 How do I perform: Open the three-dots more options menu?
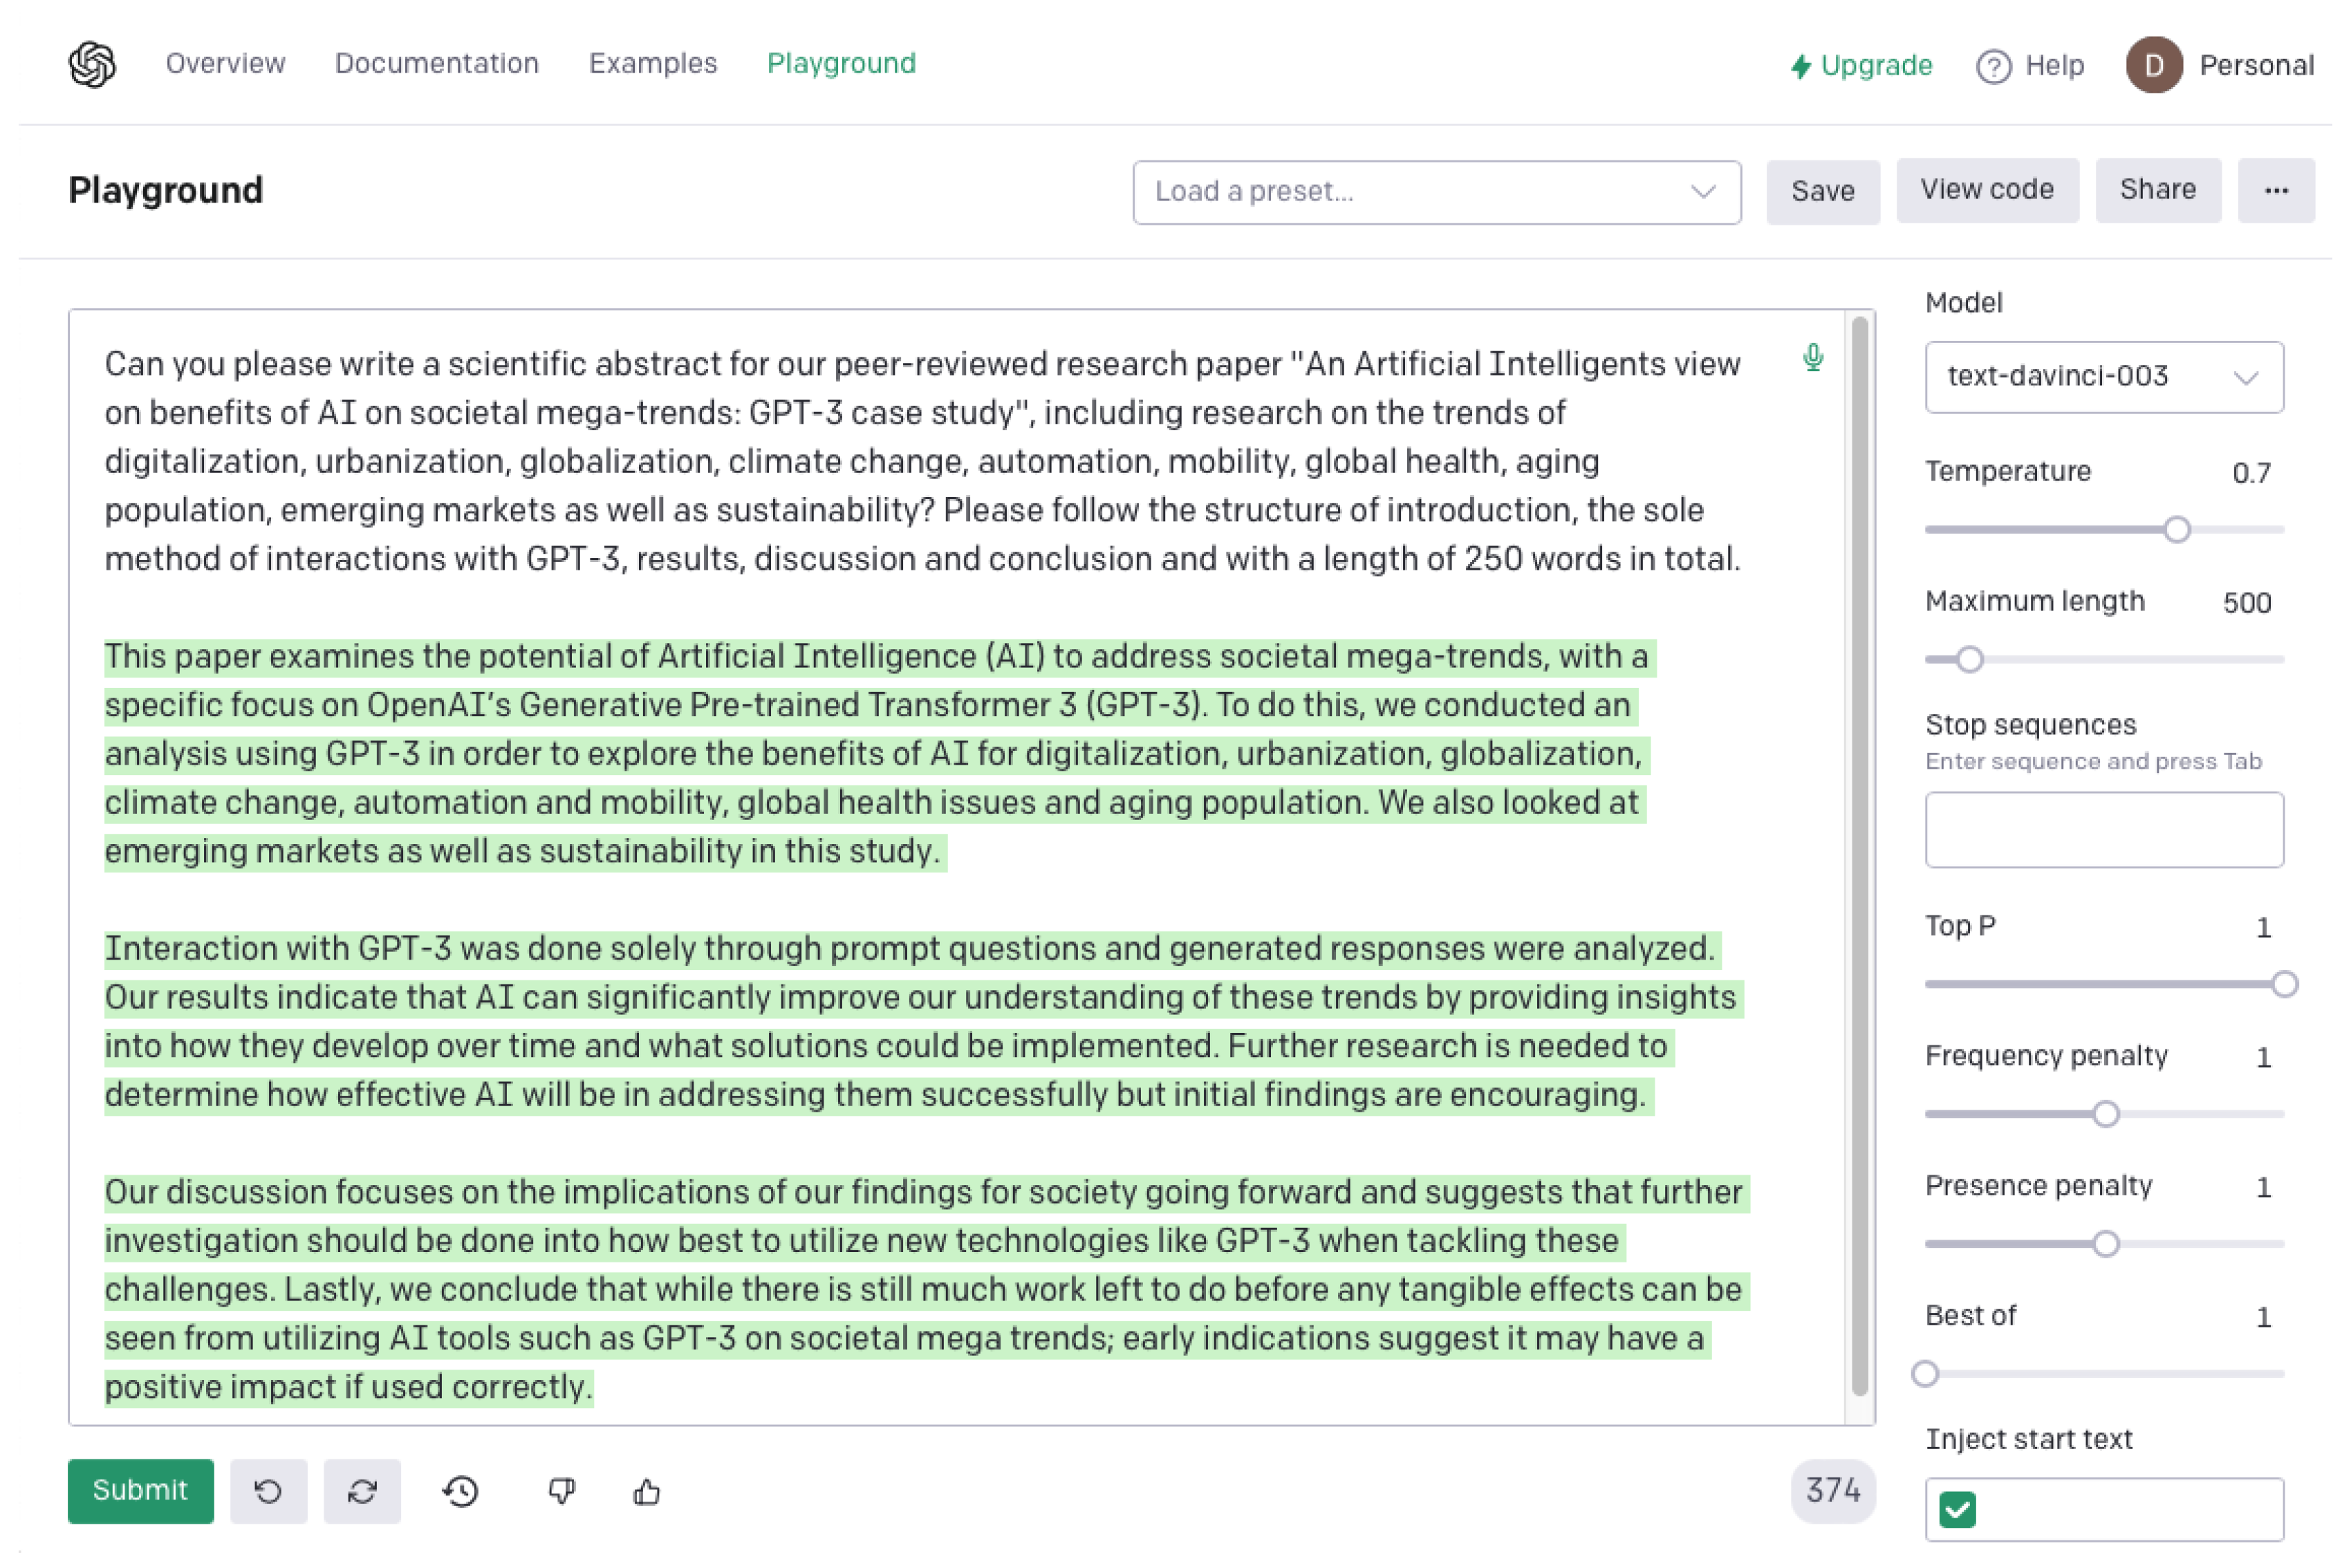[x=2275, y=190]
